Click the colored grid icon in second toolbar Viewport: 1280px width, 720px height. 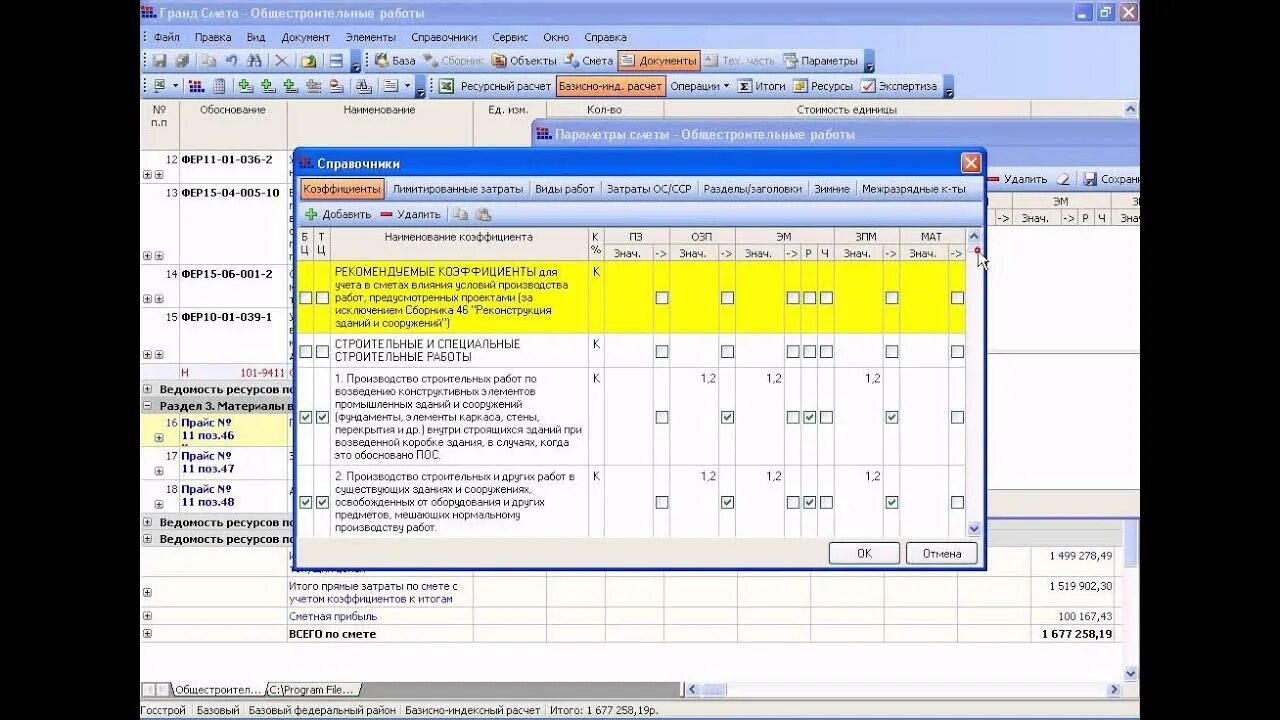196,86
